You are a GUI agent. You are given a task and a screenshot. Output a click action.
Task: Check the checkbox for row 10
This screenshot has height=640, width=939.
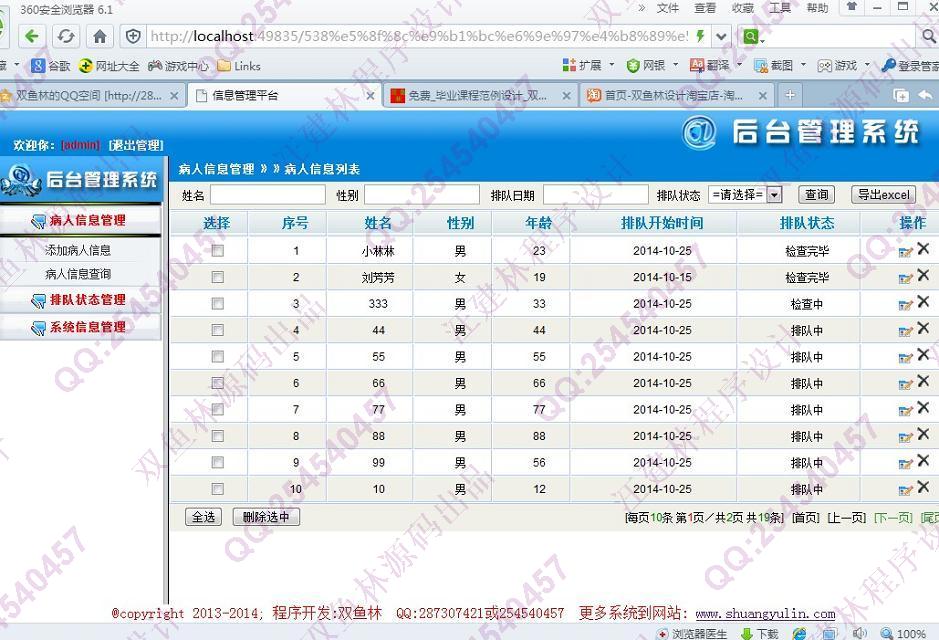[217, 489]
